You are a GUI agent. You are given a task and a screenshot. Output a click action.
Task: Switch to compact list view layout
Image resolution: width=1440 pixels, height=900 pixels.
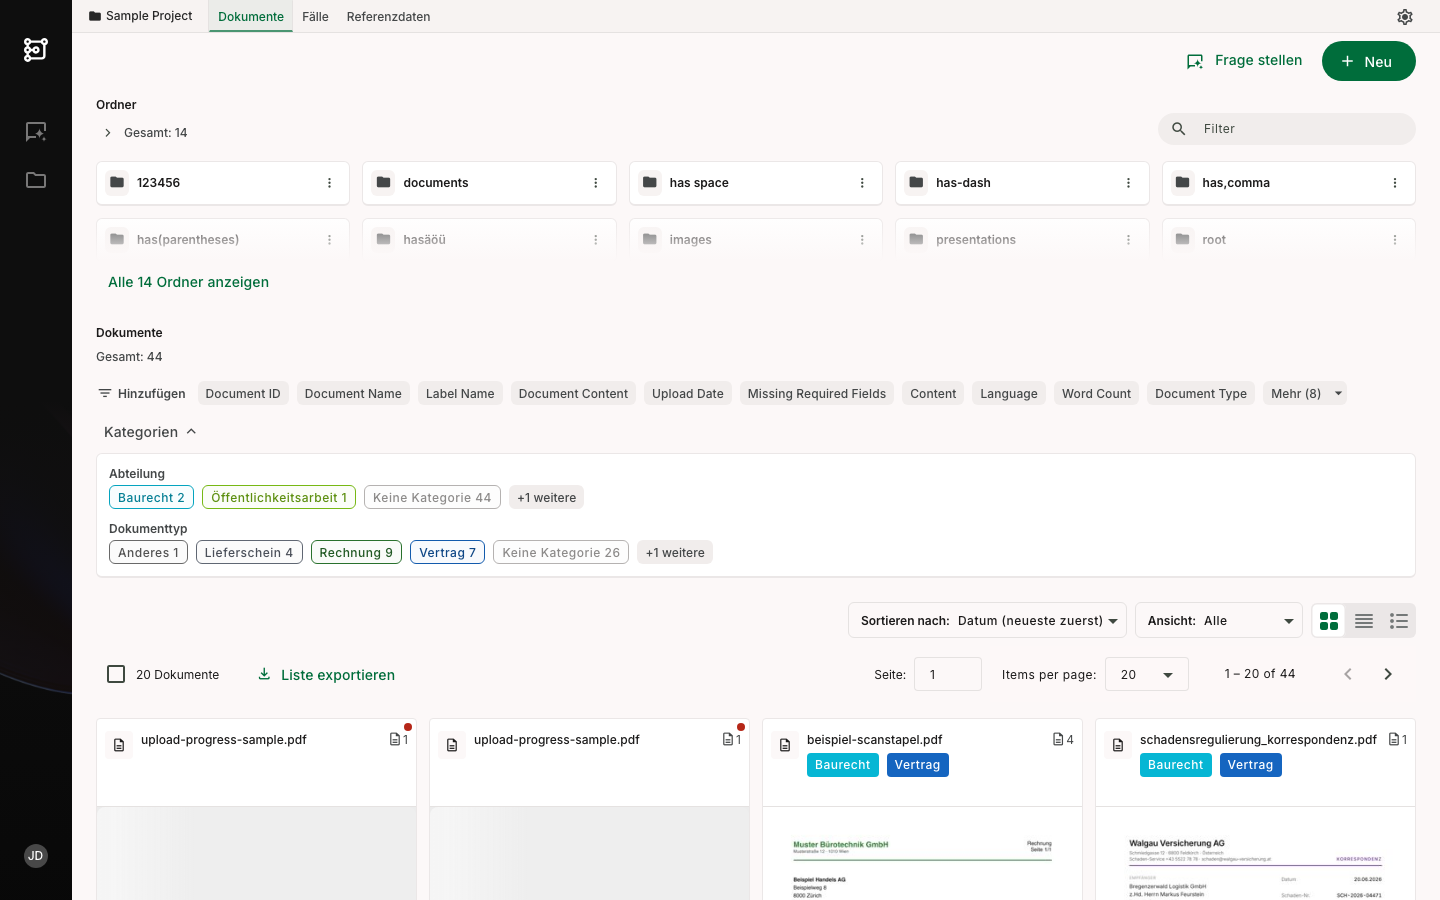pos(1364,621)
